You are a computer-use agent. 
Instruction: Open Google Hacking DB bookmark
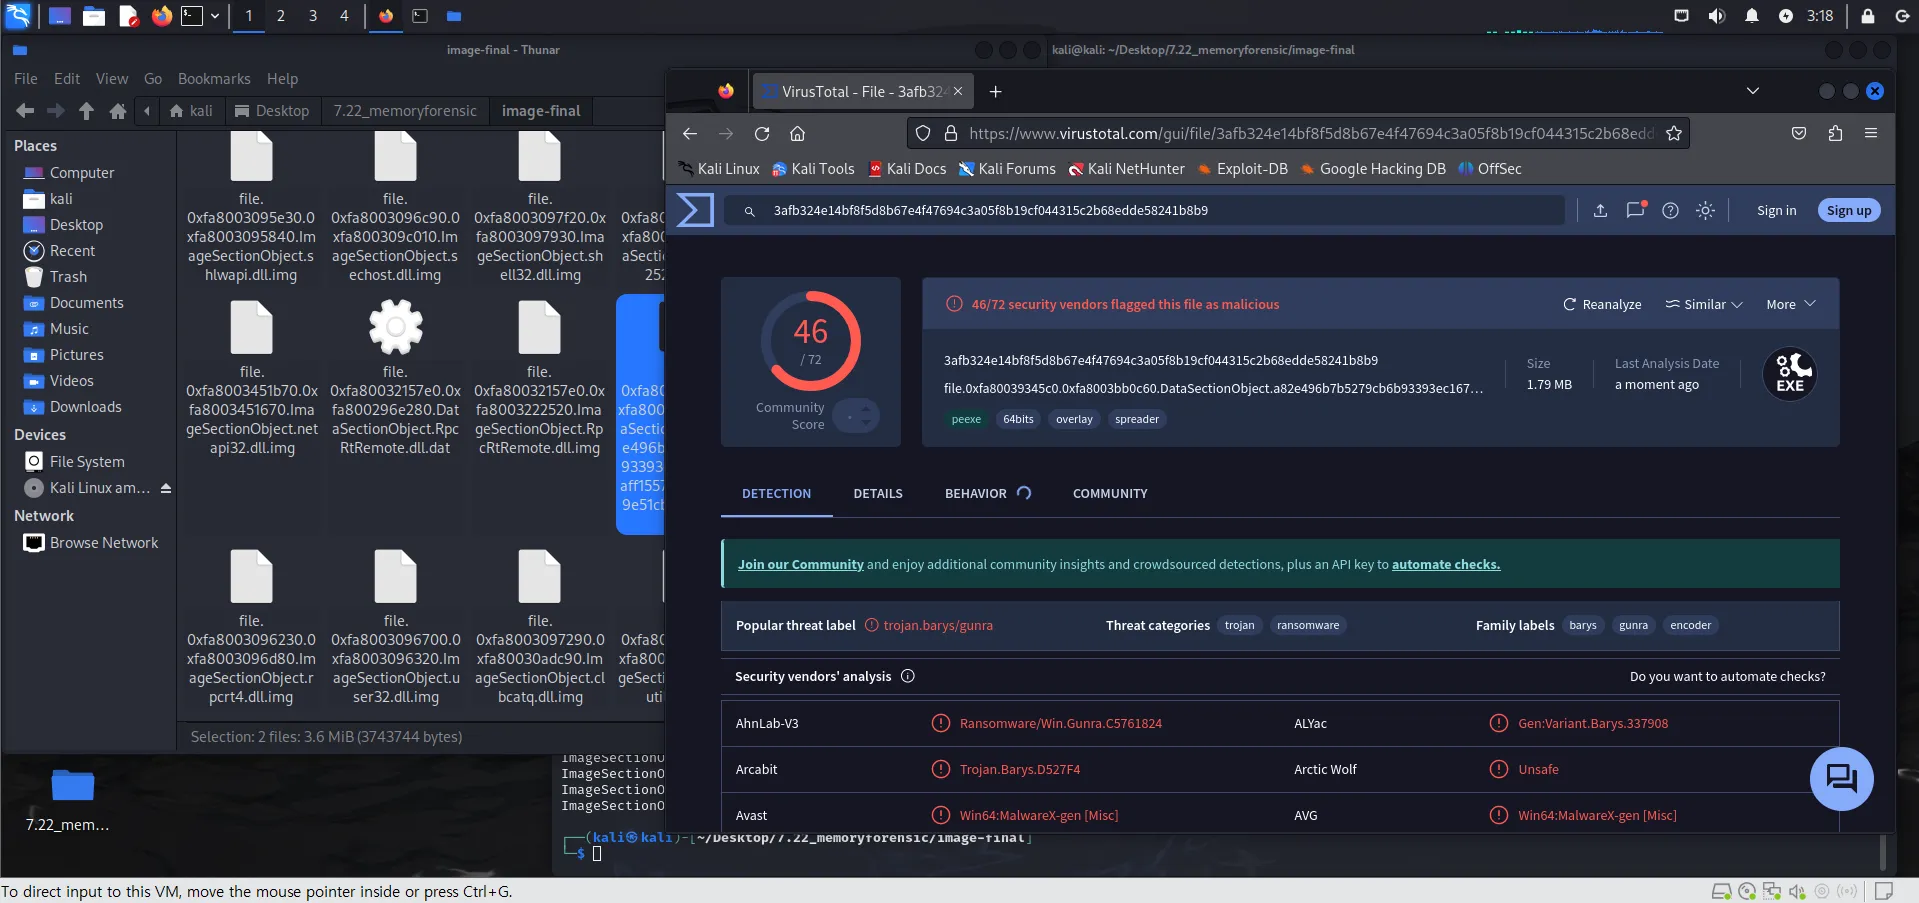[x=1373, y=169]
